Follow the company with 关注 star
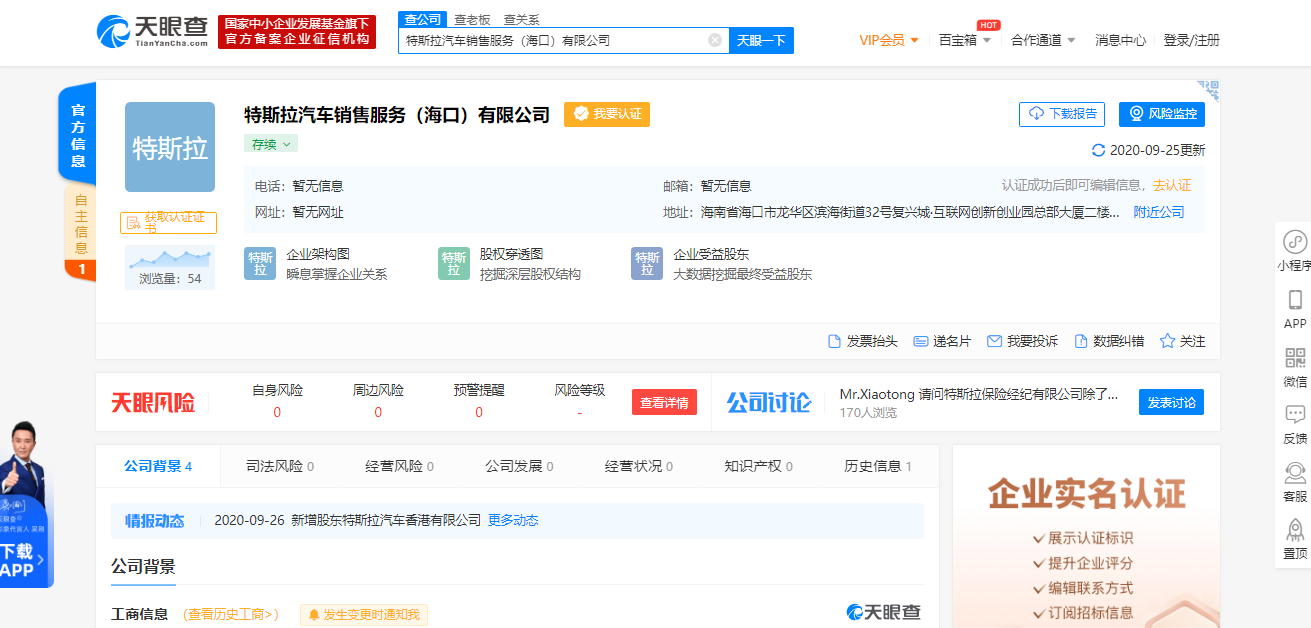The height and width of the screenshot is (628, 1311). (1182, 341)
